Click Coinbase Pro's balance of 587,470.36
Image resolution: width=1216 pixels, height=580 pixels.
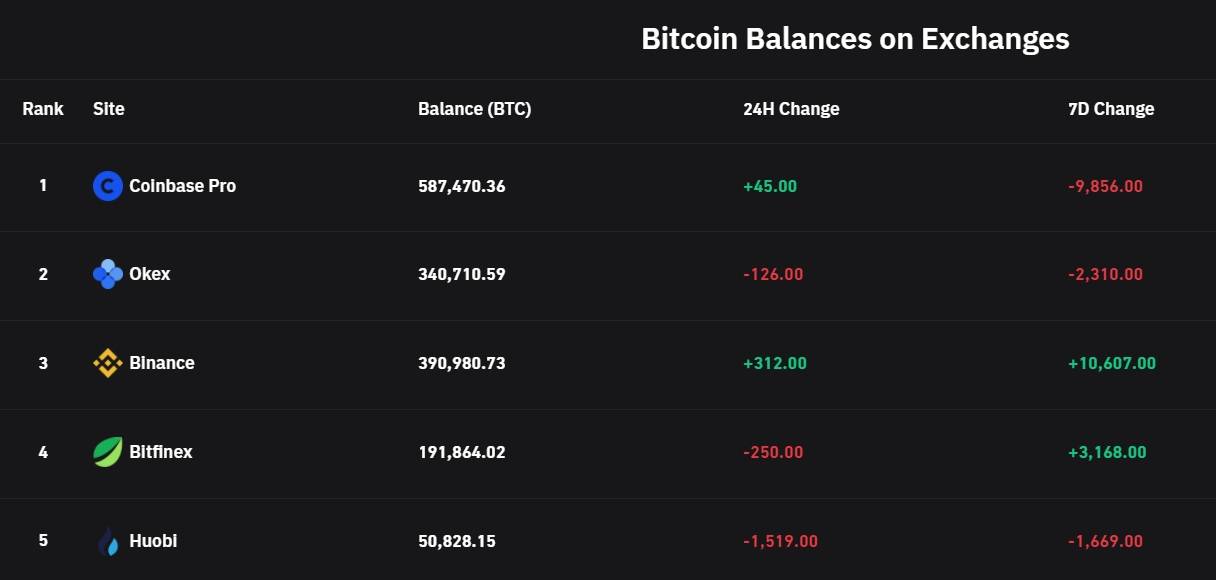point(462,186)
